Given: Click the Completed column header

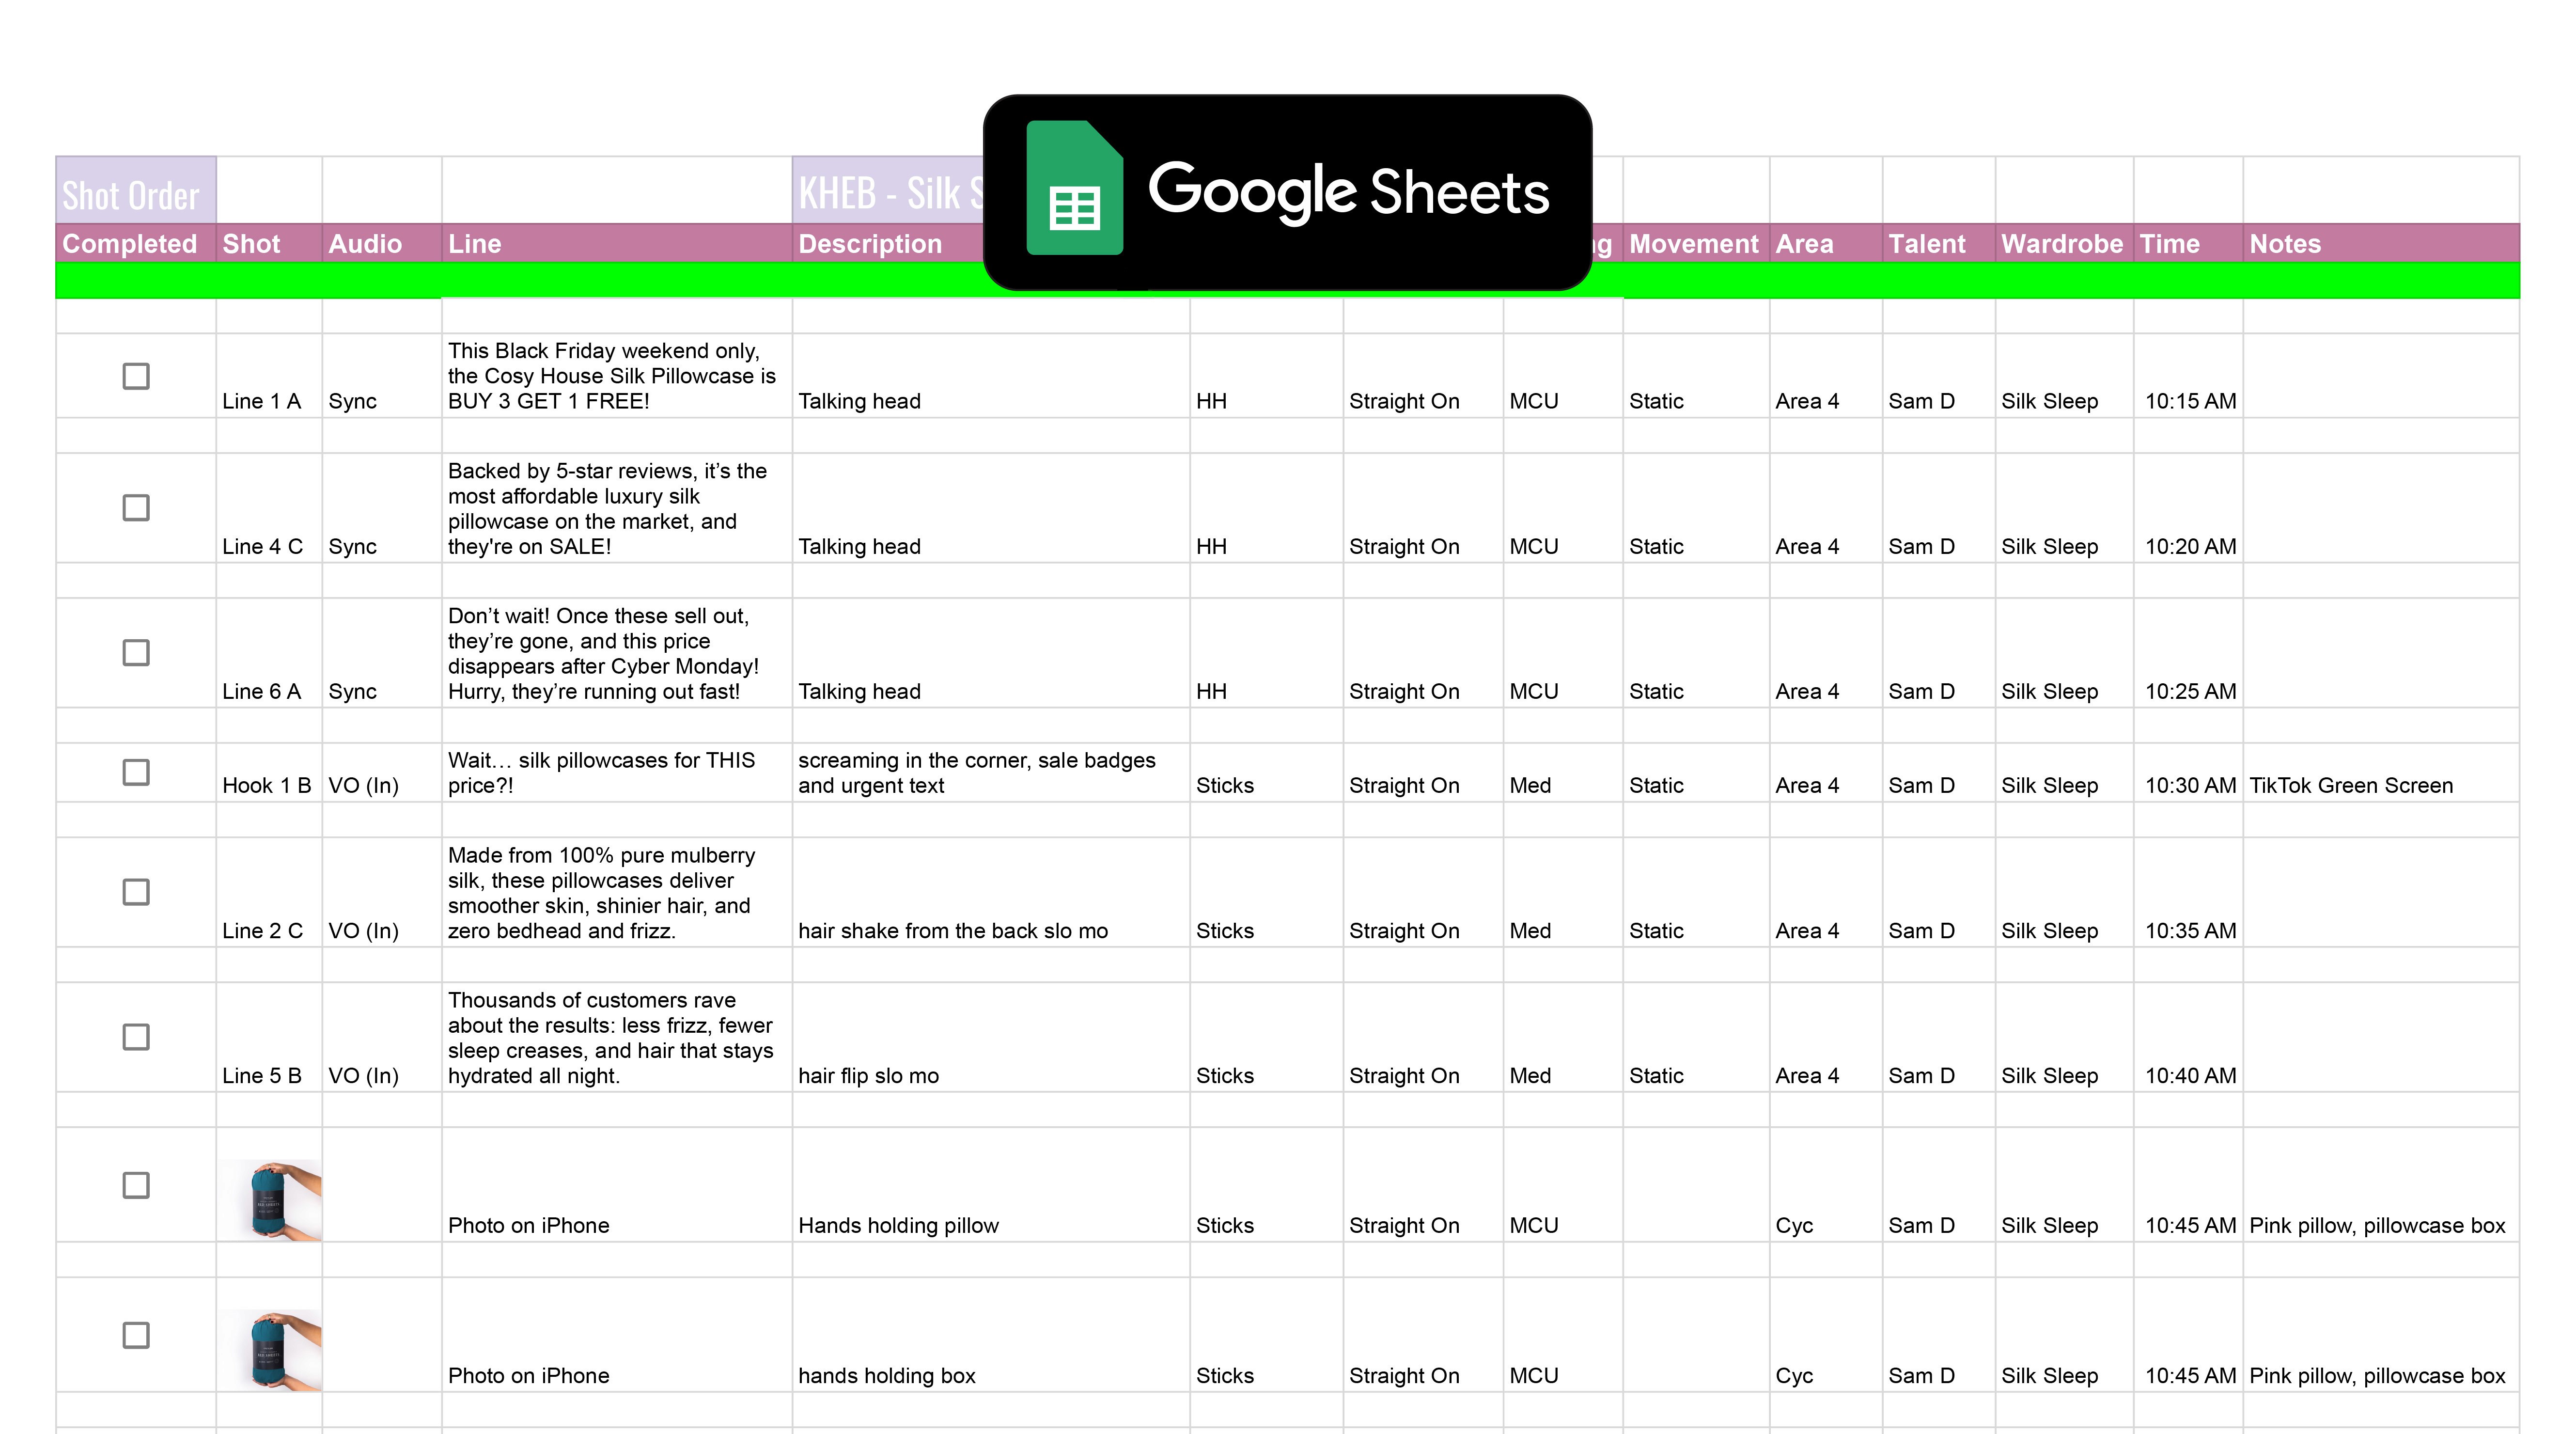Looking at the screenshot, I should tap(131, 244).
